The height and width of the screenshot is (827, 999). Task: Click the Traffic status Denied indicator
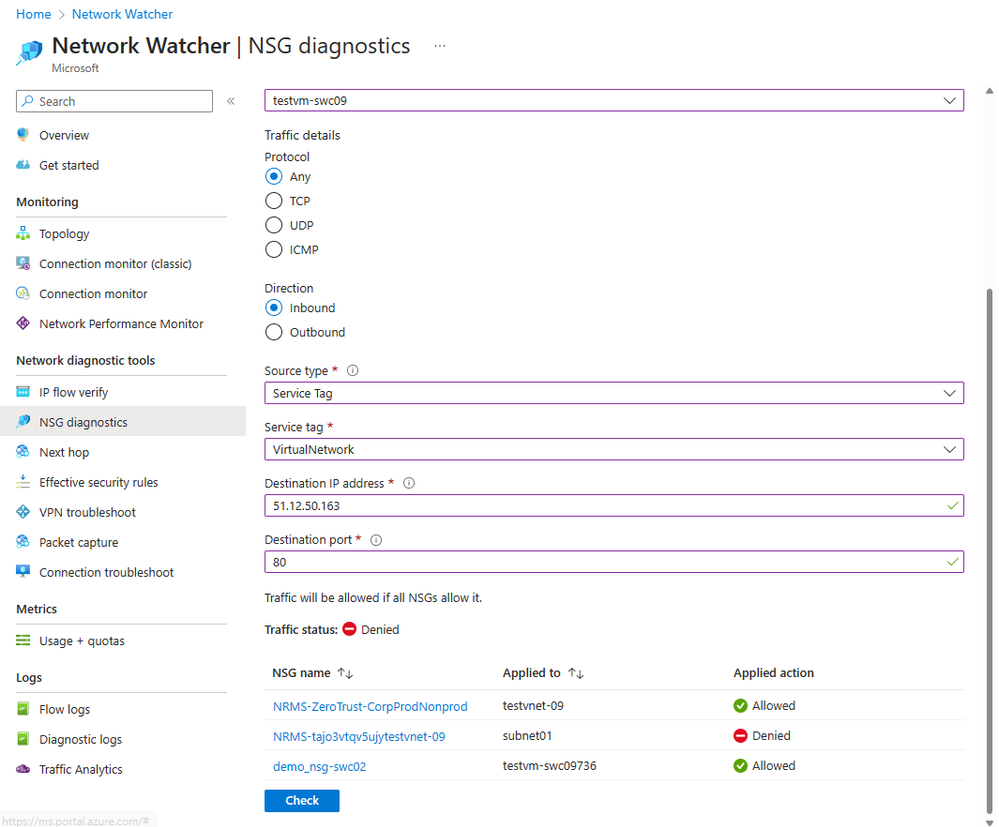371,629
